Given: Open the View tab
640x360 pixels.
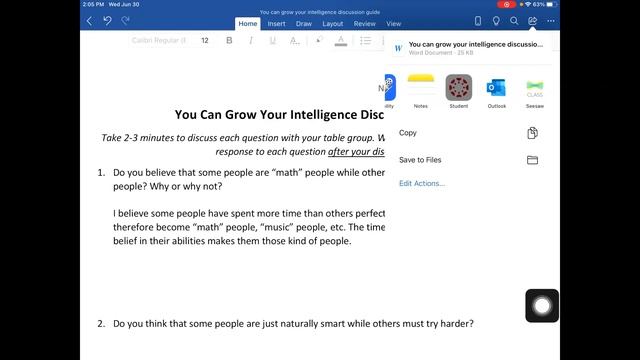Looking at the screenshot, I should pos(394,24).
